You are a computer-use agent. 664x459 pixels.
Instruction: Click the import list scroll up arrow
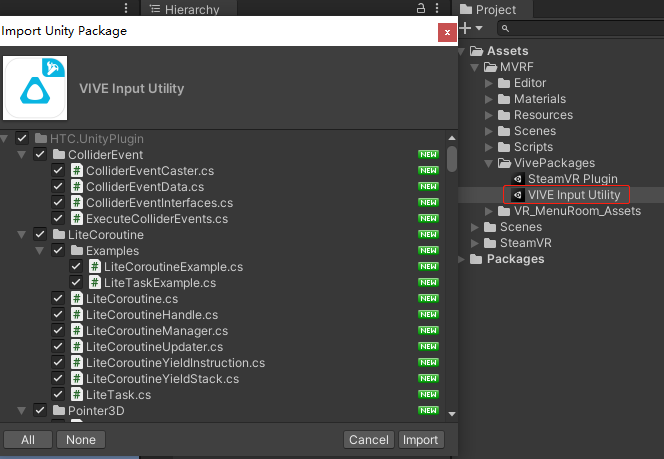(x=452, y=138)
